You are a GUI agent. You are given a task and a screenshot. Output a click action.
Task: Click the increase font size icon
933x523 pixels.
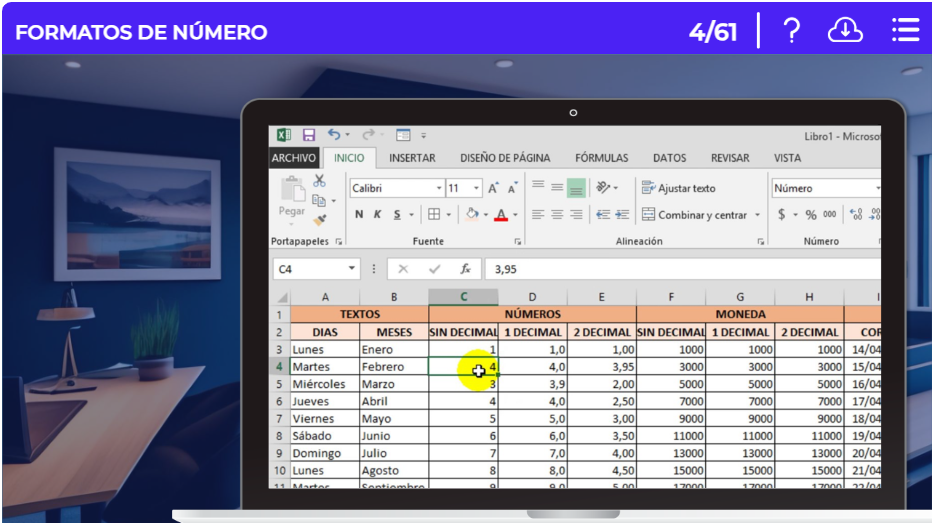(494, 188)
